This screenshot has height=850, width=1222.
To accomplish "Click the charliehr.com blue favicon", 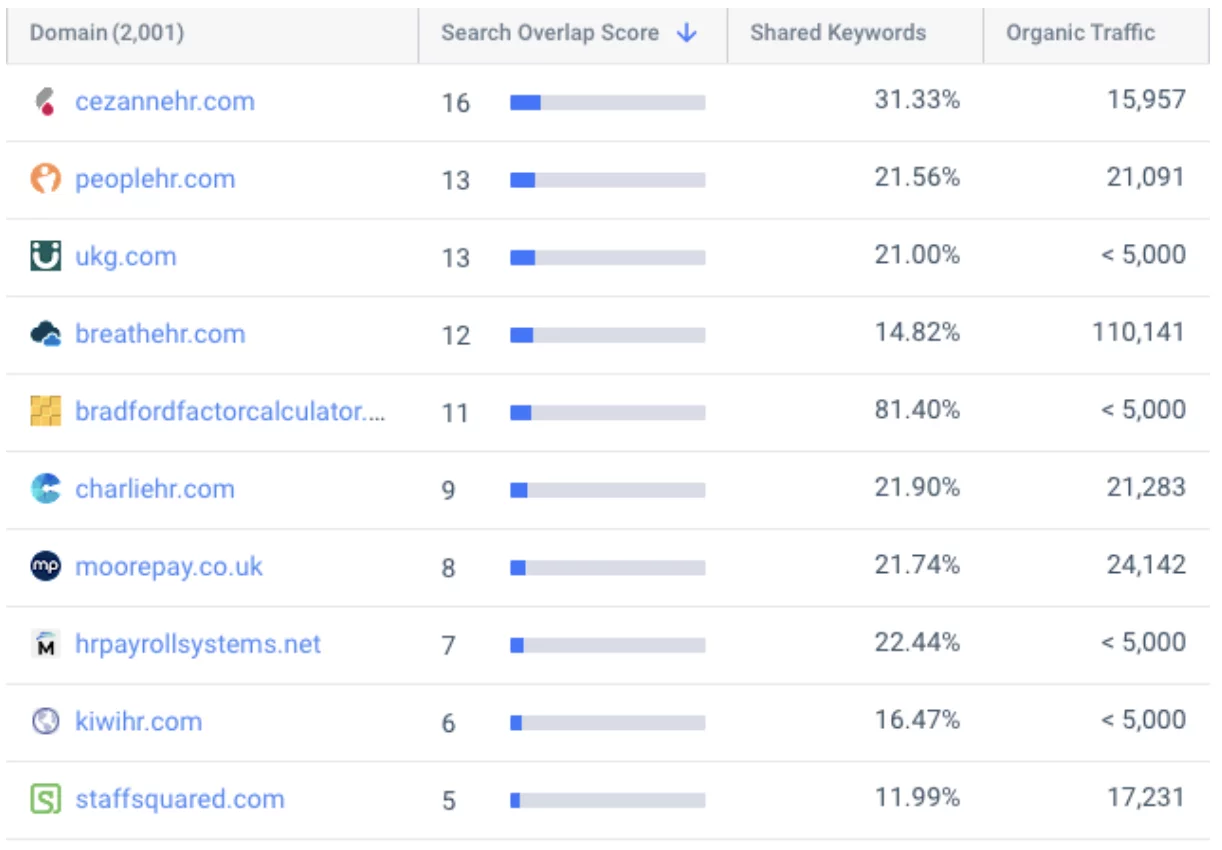I will coord(45,489).
